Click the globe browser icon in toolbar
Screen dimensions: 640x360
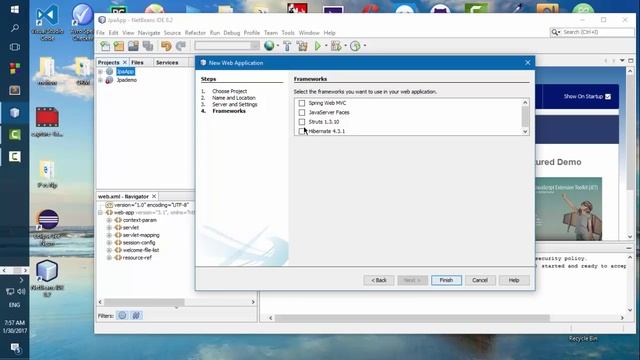pos(269,46)
